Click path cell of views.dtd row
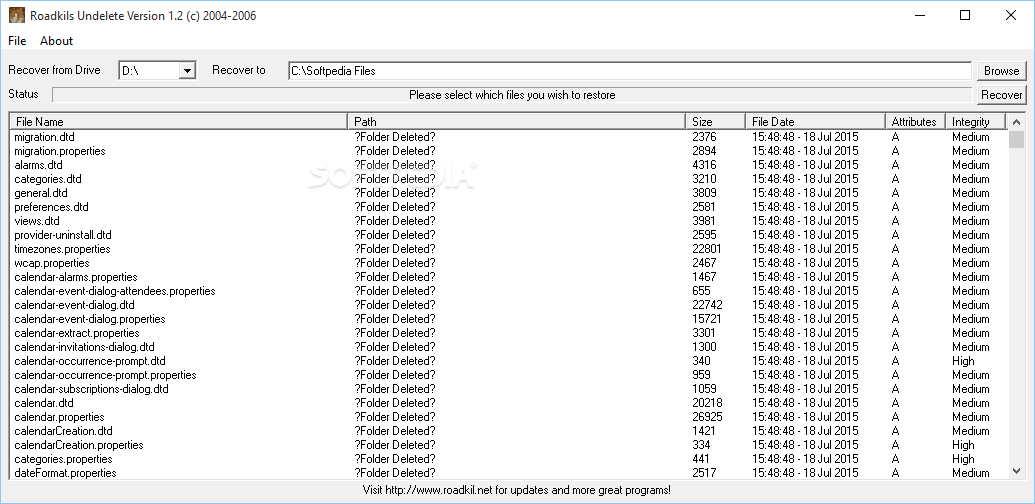This screenshot has height=504, width=1035. [x=395, y=221]
